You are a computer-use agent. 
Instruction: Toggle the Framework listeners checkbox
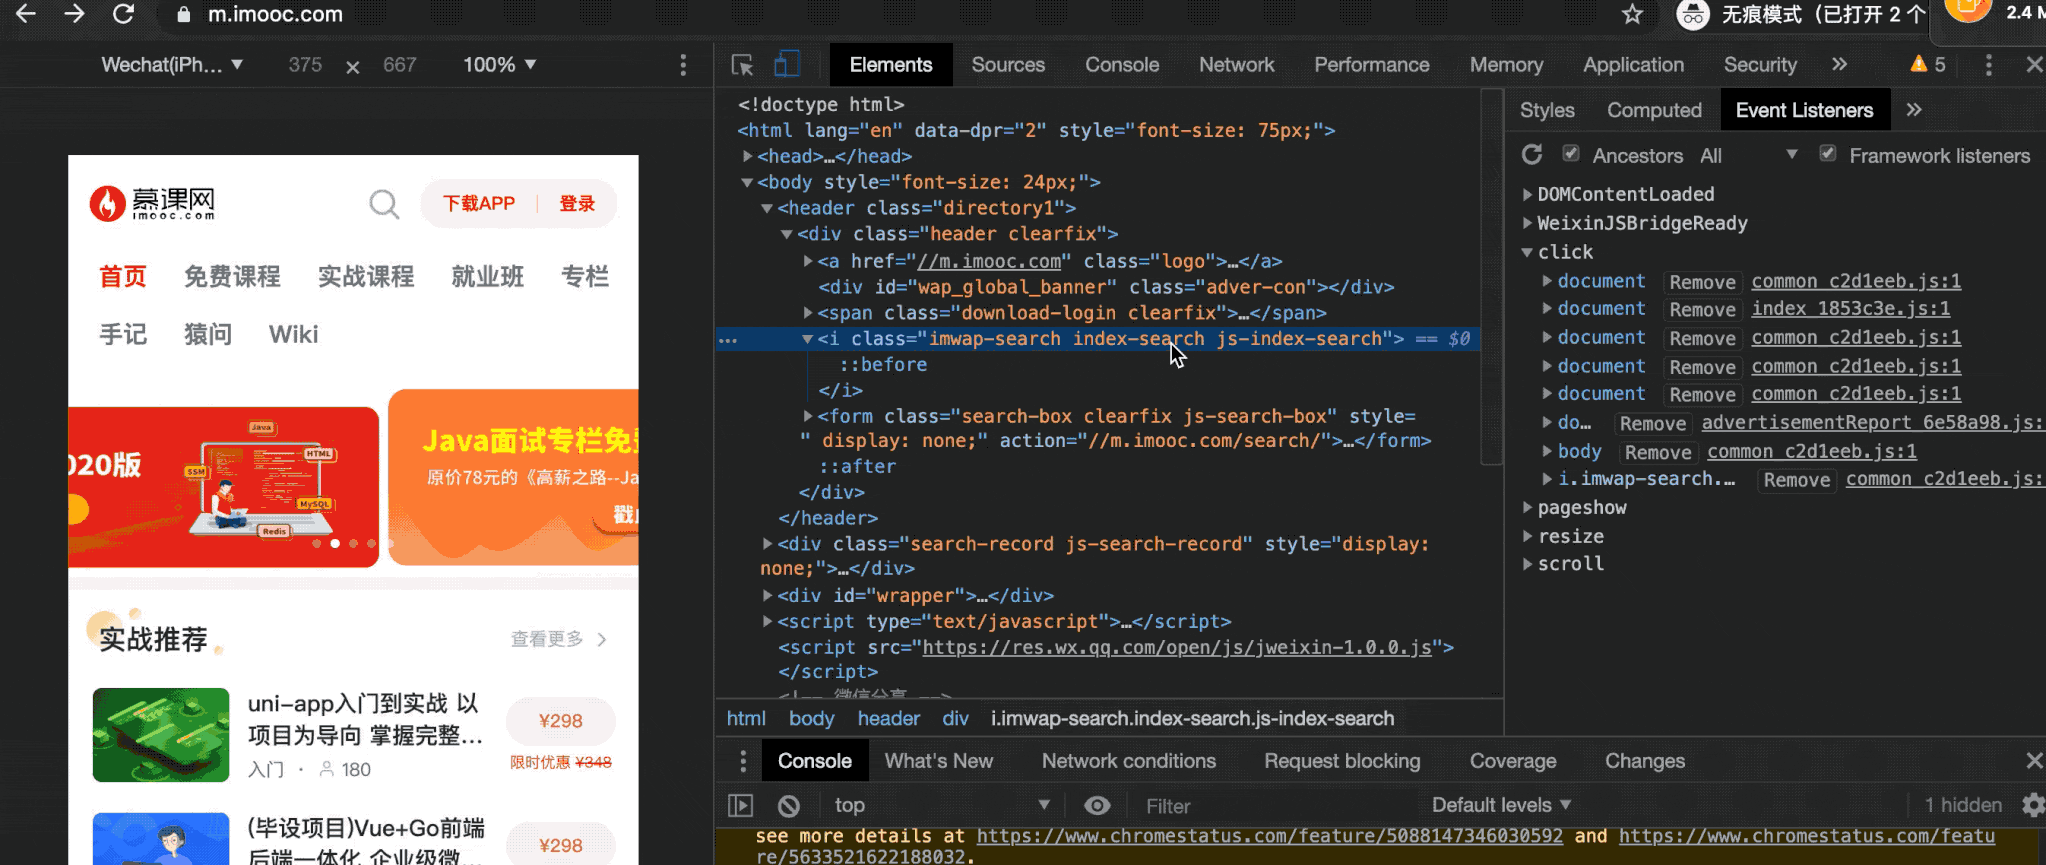coord(1828,154)
